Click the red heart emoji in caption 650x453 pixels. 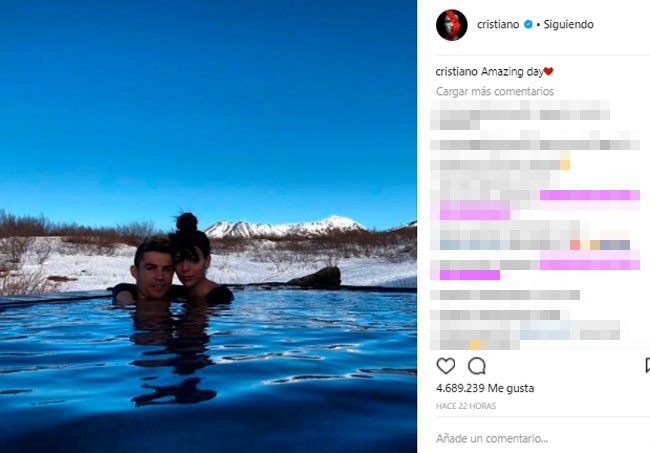click(x=548, y=72)
